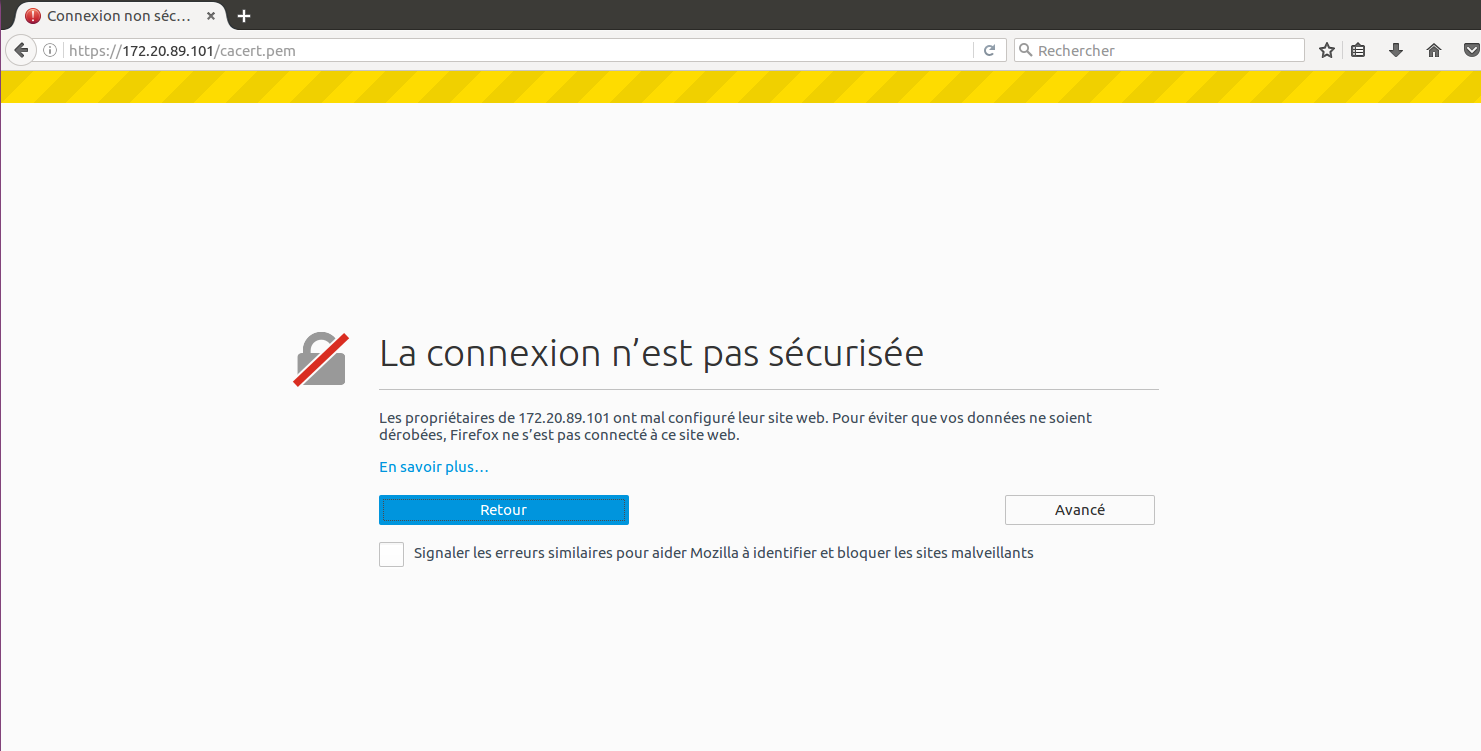The image size is (1481, 751).
Task: Go to home page via house icon
Action: [x=1434, y=51]
